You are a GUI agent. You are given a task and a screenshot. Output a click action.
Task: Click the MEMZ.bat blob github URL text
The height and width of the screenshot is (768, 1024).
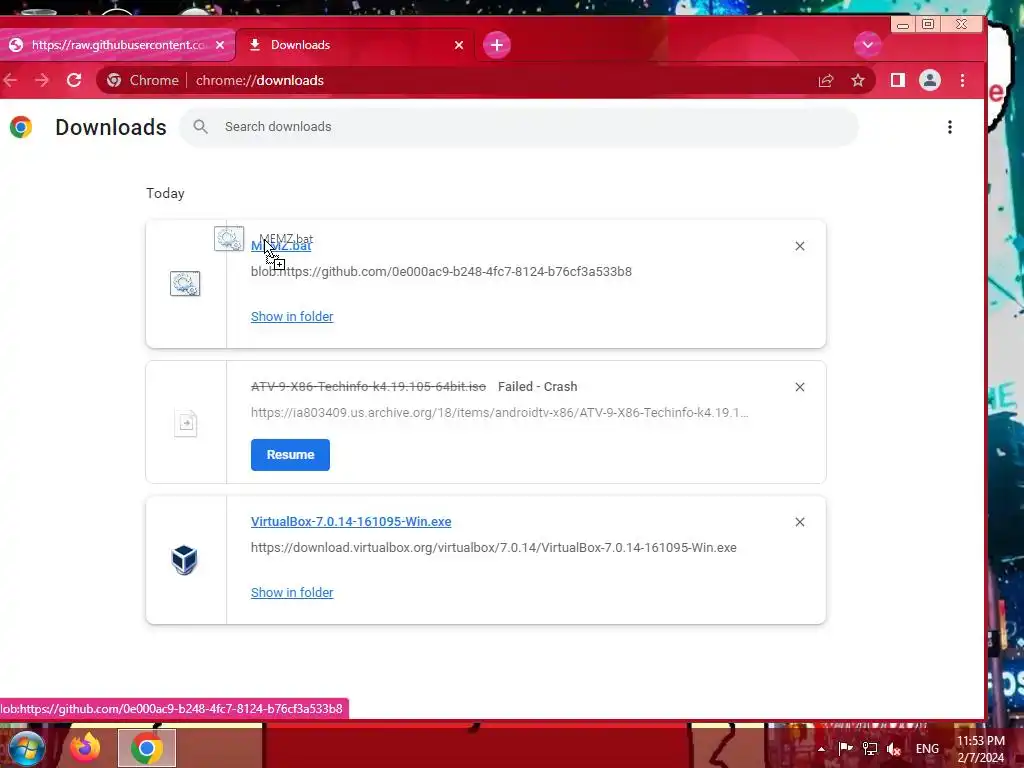pos(441,272)
